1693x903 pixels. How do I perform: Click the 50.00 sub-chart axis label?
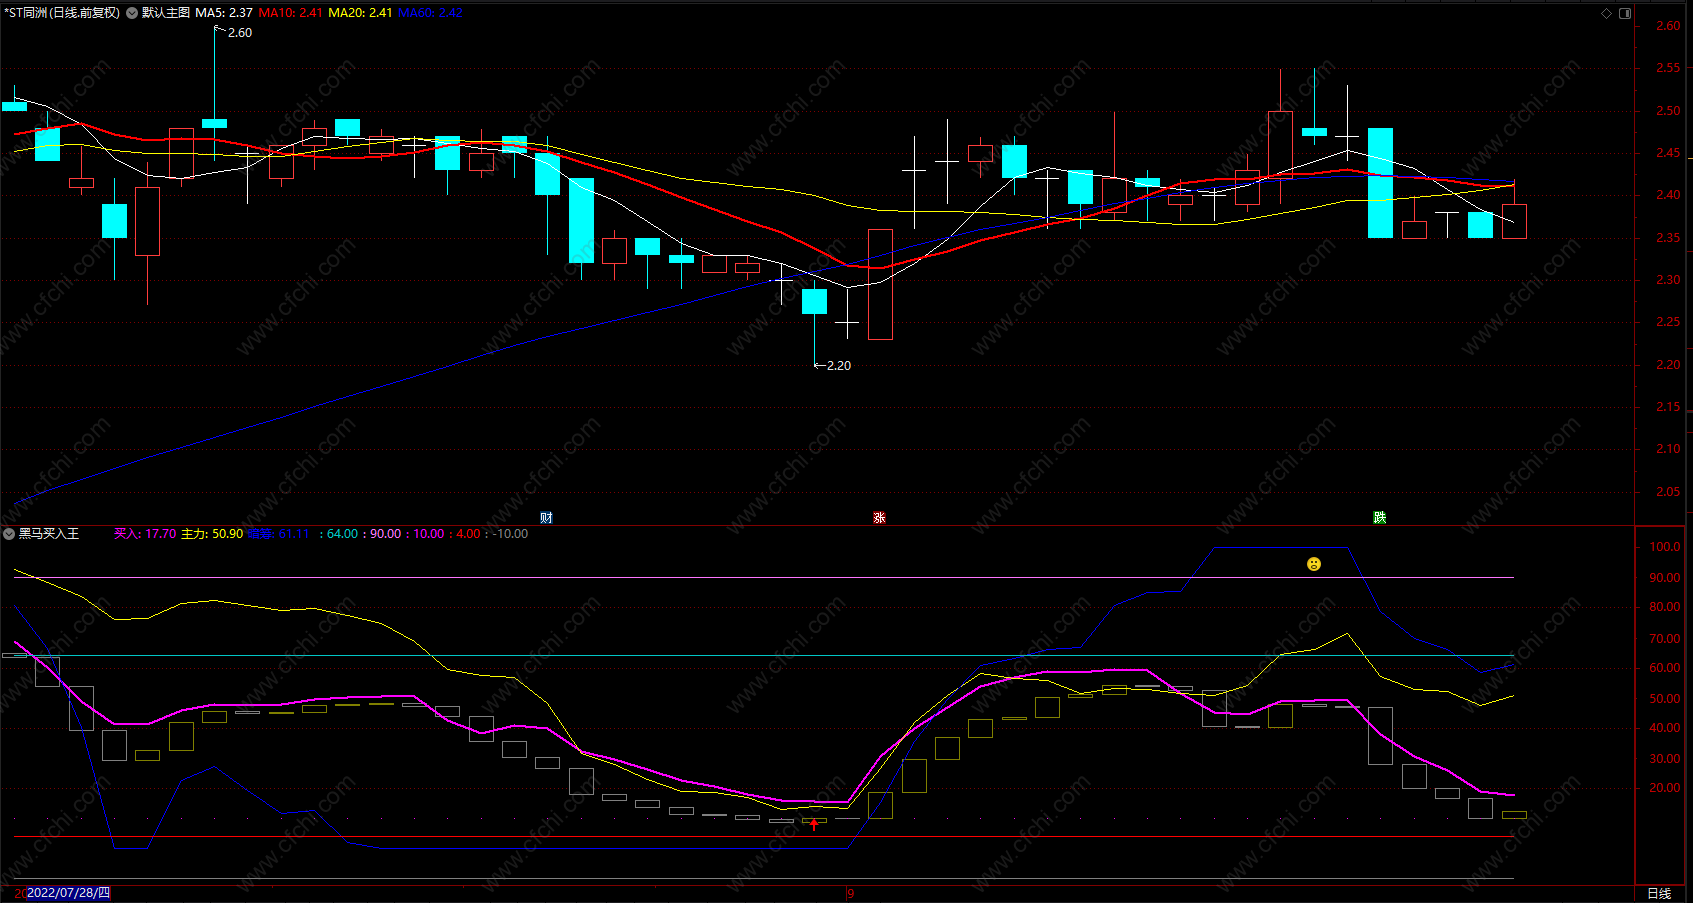[1665, 699]
